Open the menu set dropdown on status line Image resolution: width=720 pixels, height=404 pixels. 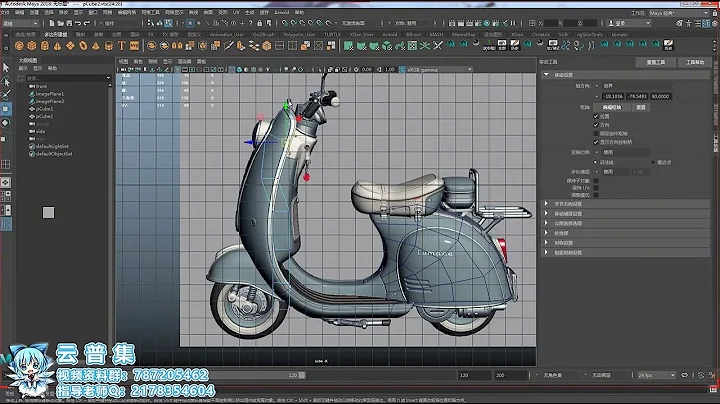click(21, 23)
